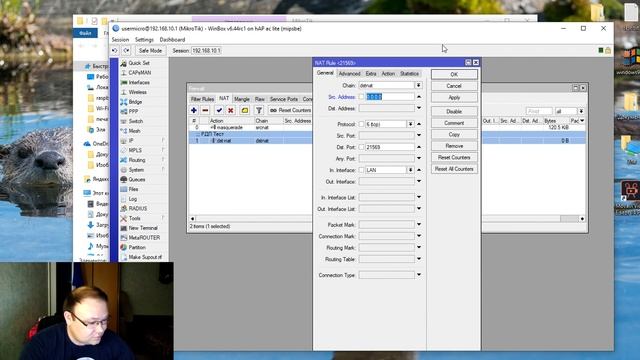This screenshot has height=360, width=640.
Task: Toggle Protocol invert checkbox
Action: 361,124
